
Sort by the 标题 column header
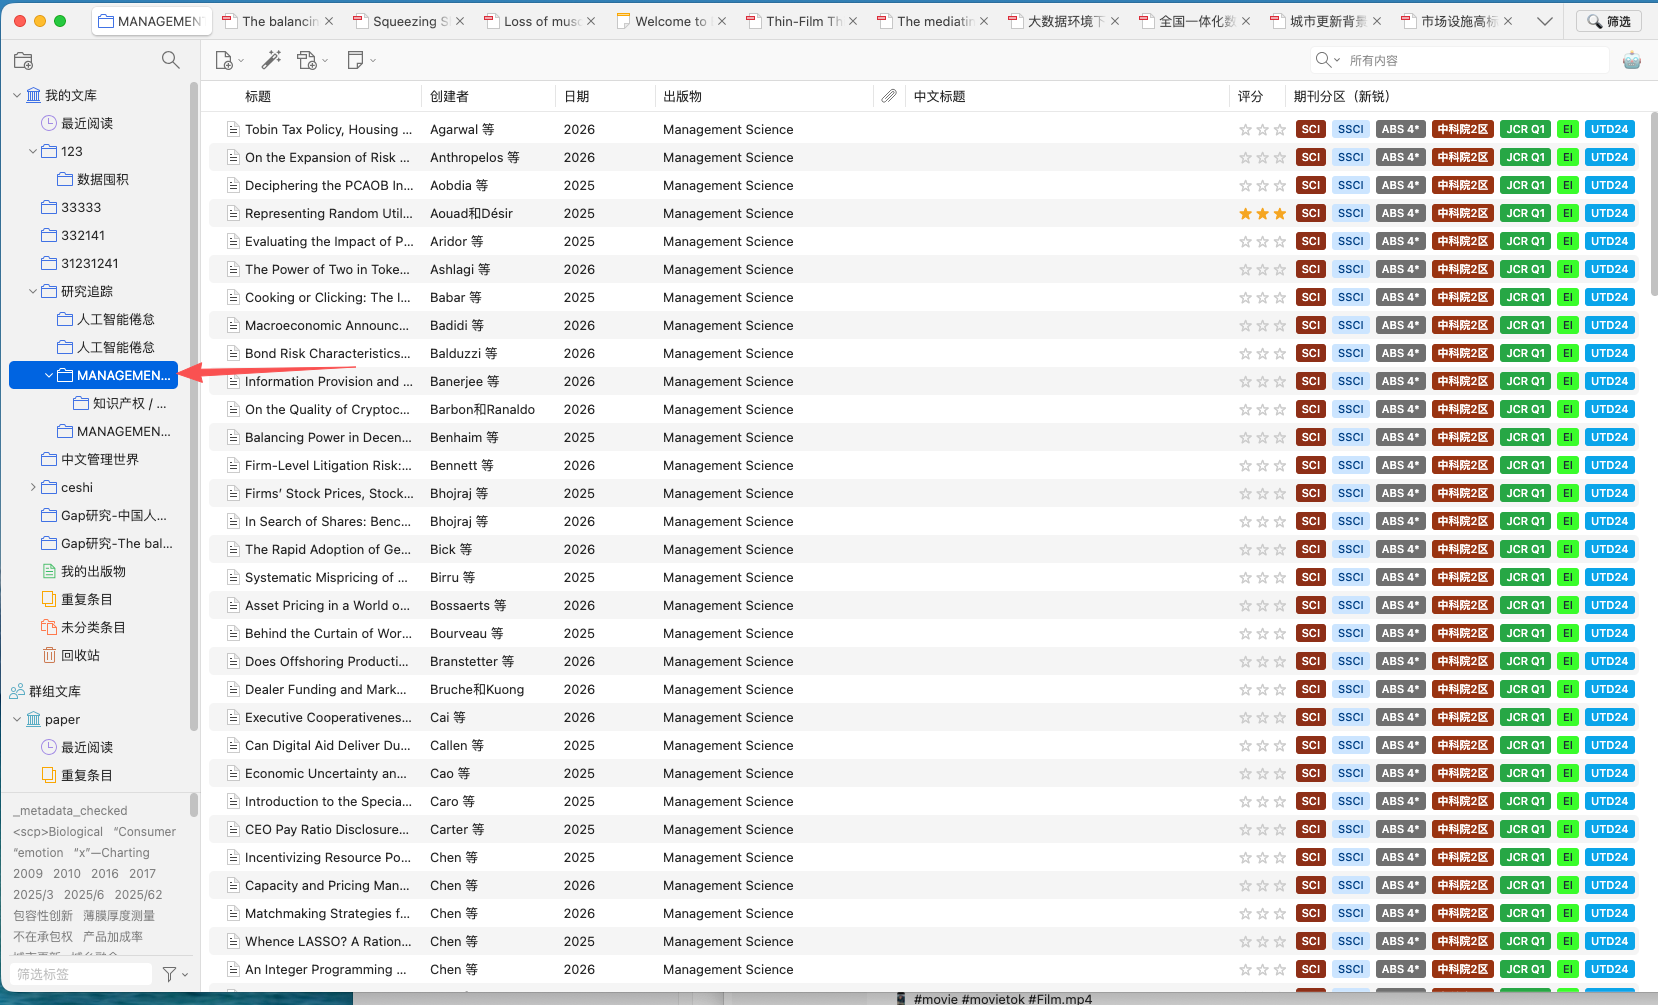point(258,96)
